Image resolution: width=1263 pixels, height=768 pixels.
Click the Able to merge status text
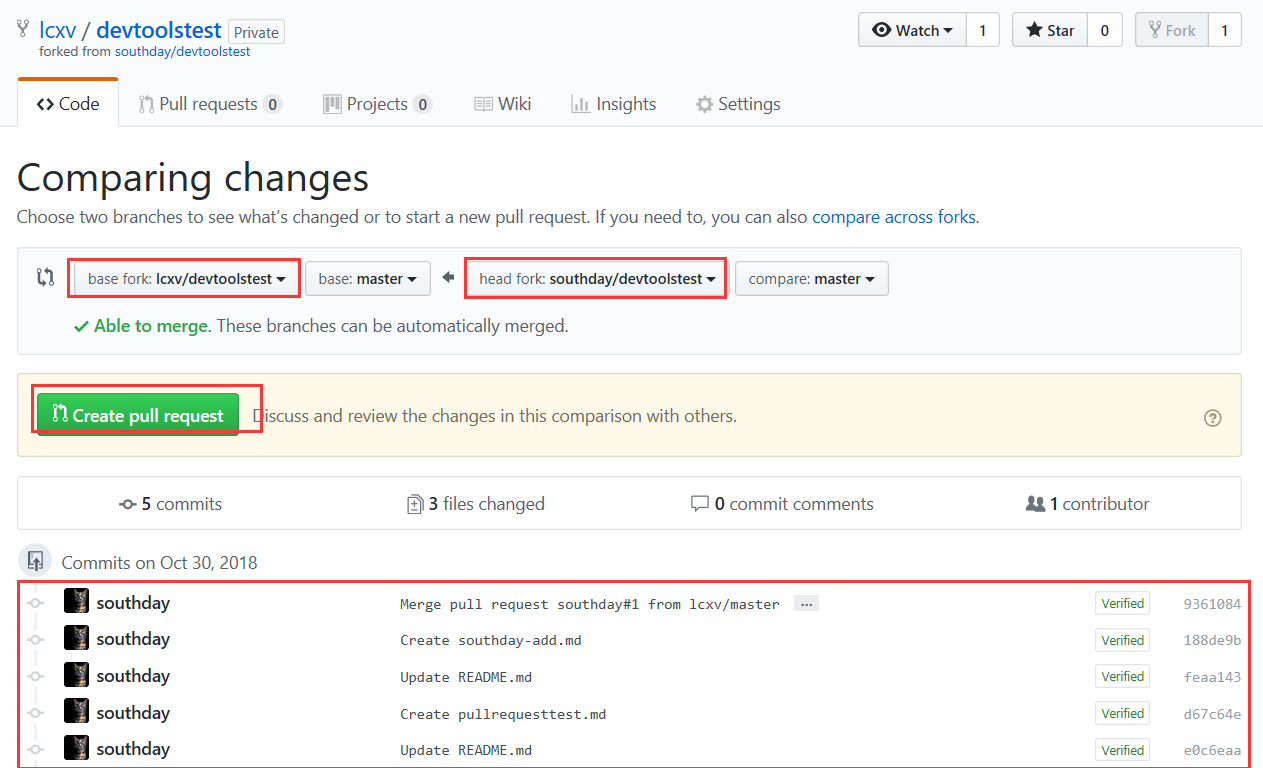point(151,326)
